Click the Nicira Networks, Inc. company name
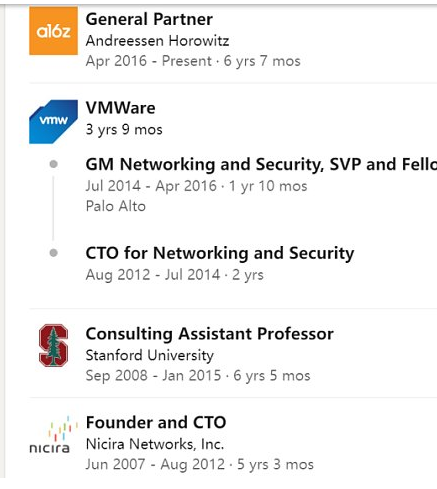Viewport: 437px width, 489px height. point(155,444)
